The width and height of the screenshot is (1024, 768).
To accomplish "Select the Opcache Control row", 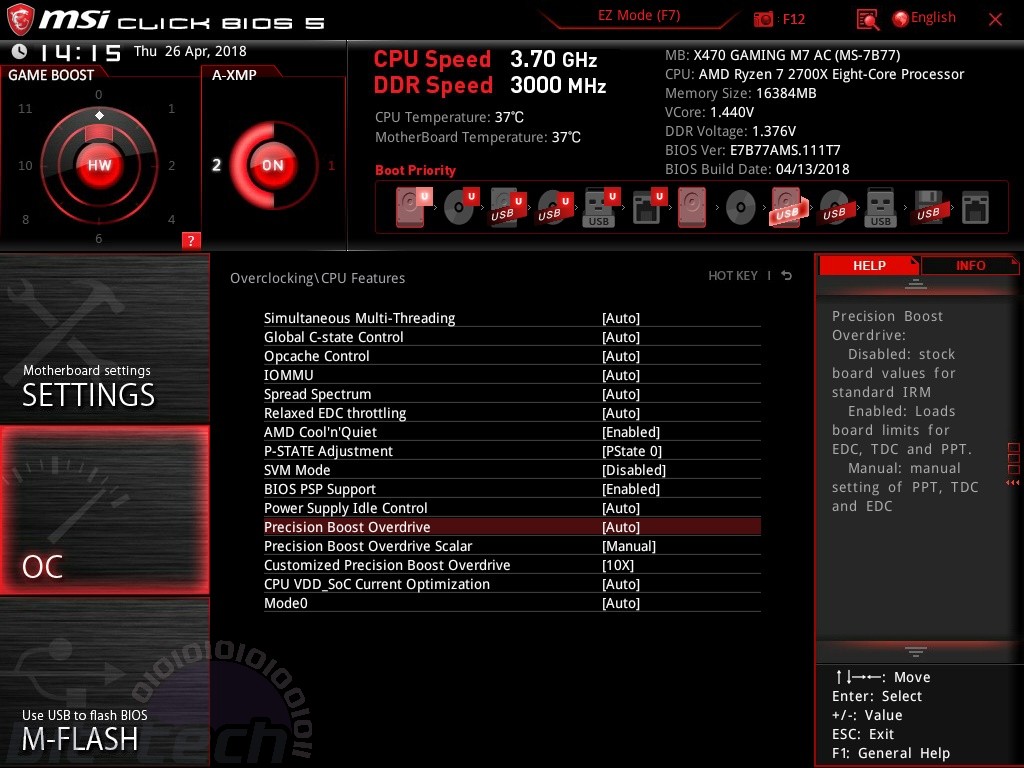I will coord(512,356).
